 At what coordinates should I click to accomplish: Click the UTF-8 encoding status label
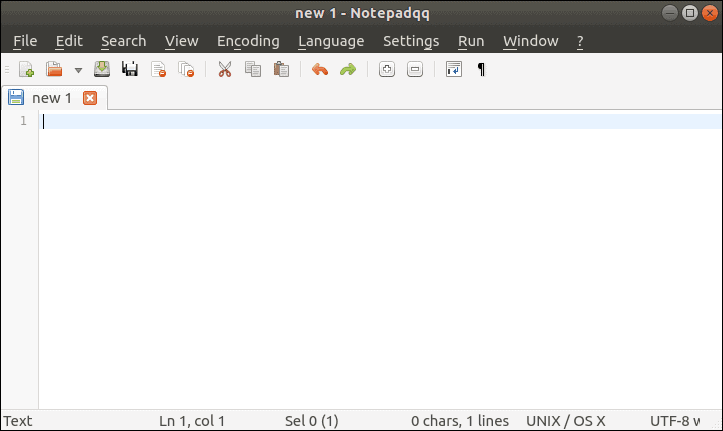(x=675, y=421)
